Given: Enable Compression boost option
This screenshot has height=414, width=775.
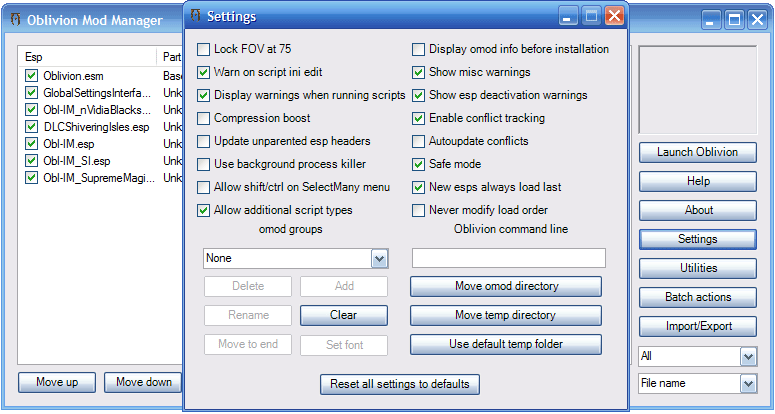Looking at the screenshot, I should click(x=203, y=119).
